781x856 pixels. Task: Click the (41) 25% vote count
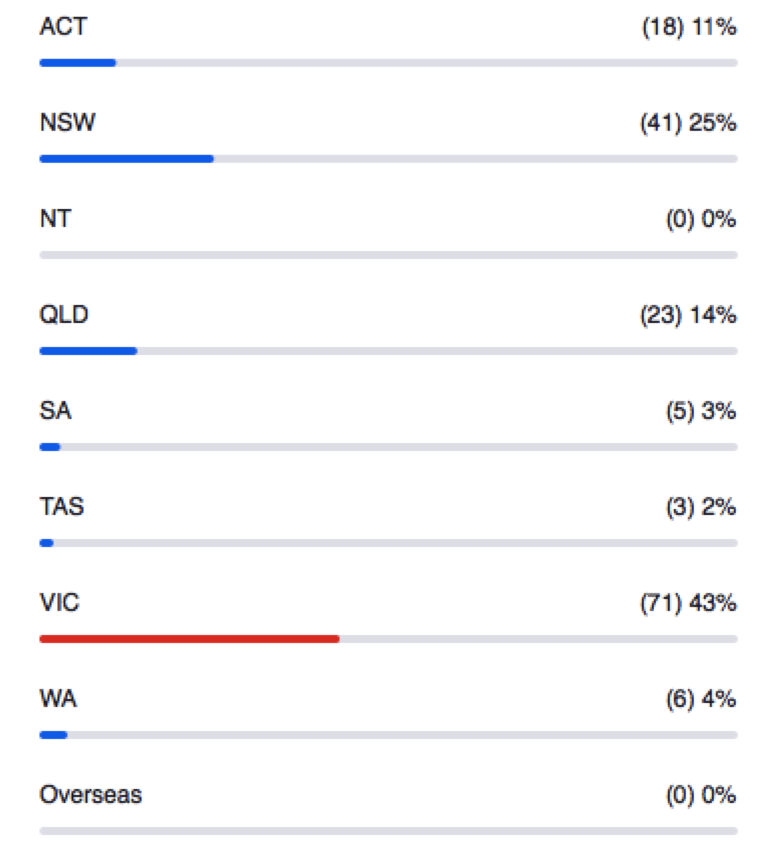688,123
